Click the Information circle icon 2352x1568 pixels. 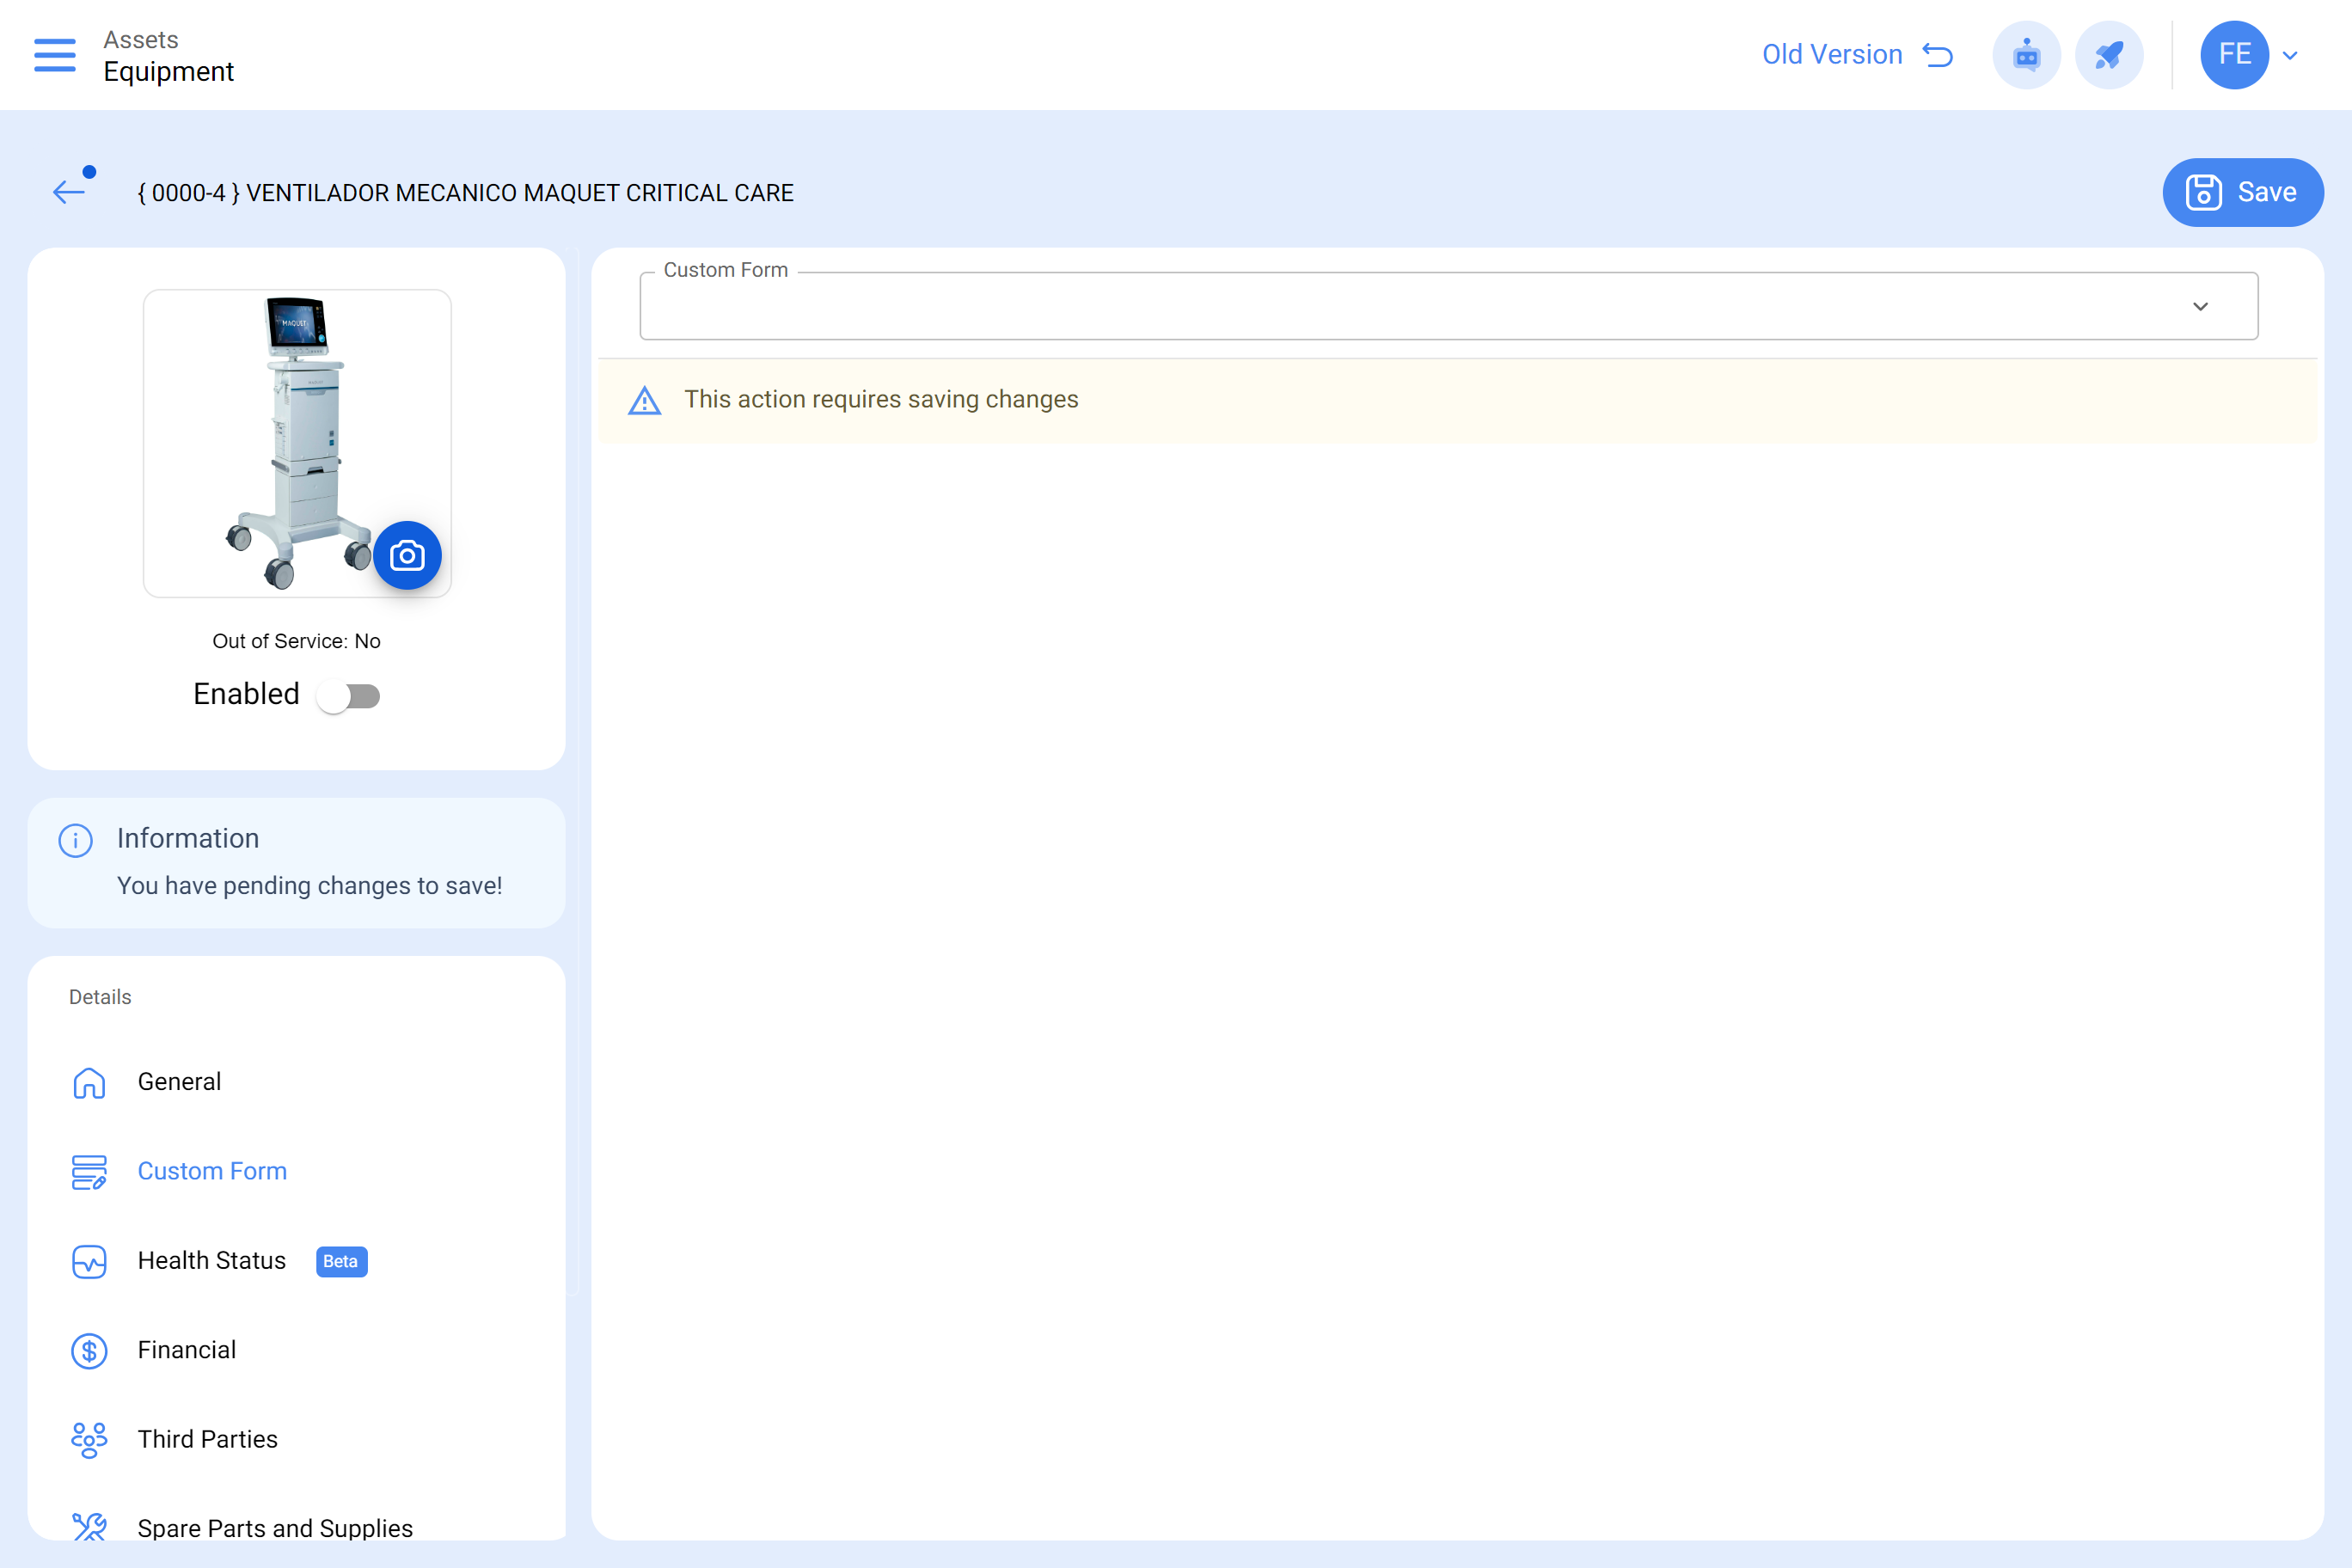76,840
